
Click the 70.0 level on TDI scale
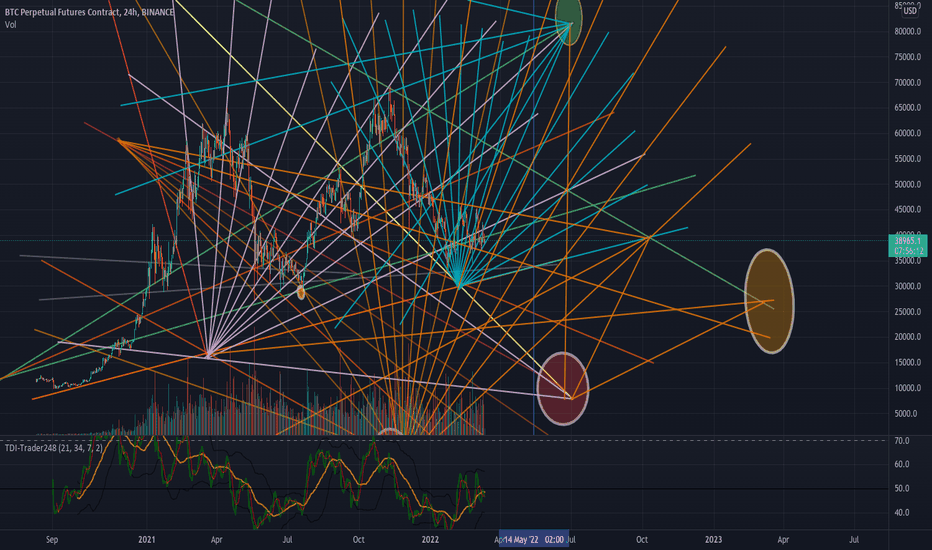tap(902, 441)
